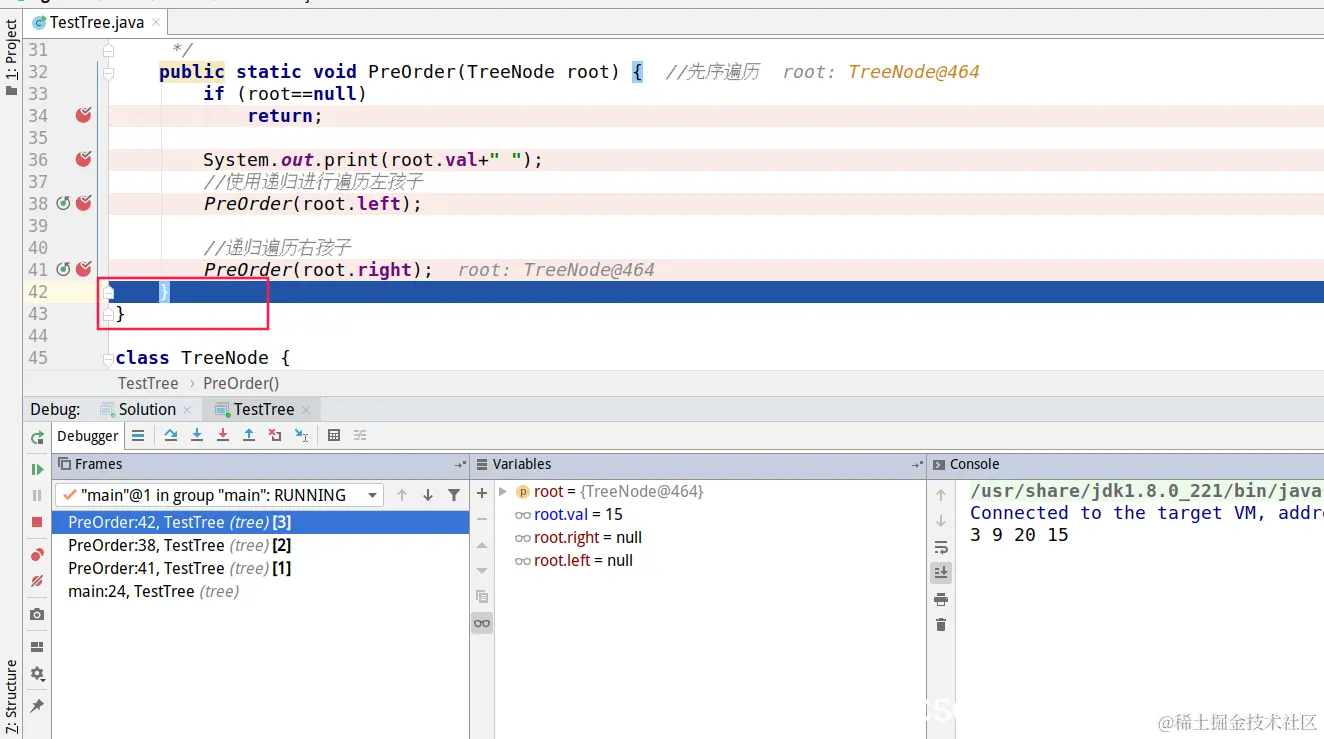Move watch up in Variables

(x=482, y=545)
